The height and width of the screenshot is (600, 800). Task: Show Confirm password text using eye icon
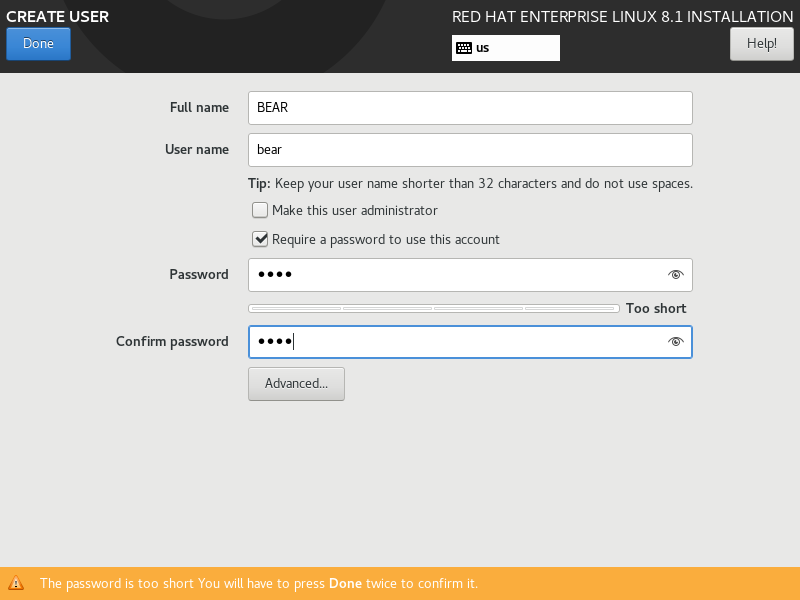tap(676, 342)
